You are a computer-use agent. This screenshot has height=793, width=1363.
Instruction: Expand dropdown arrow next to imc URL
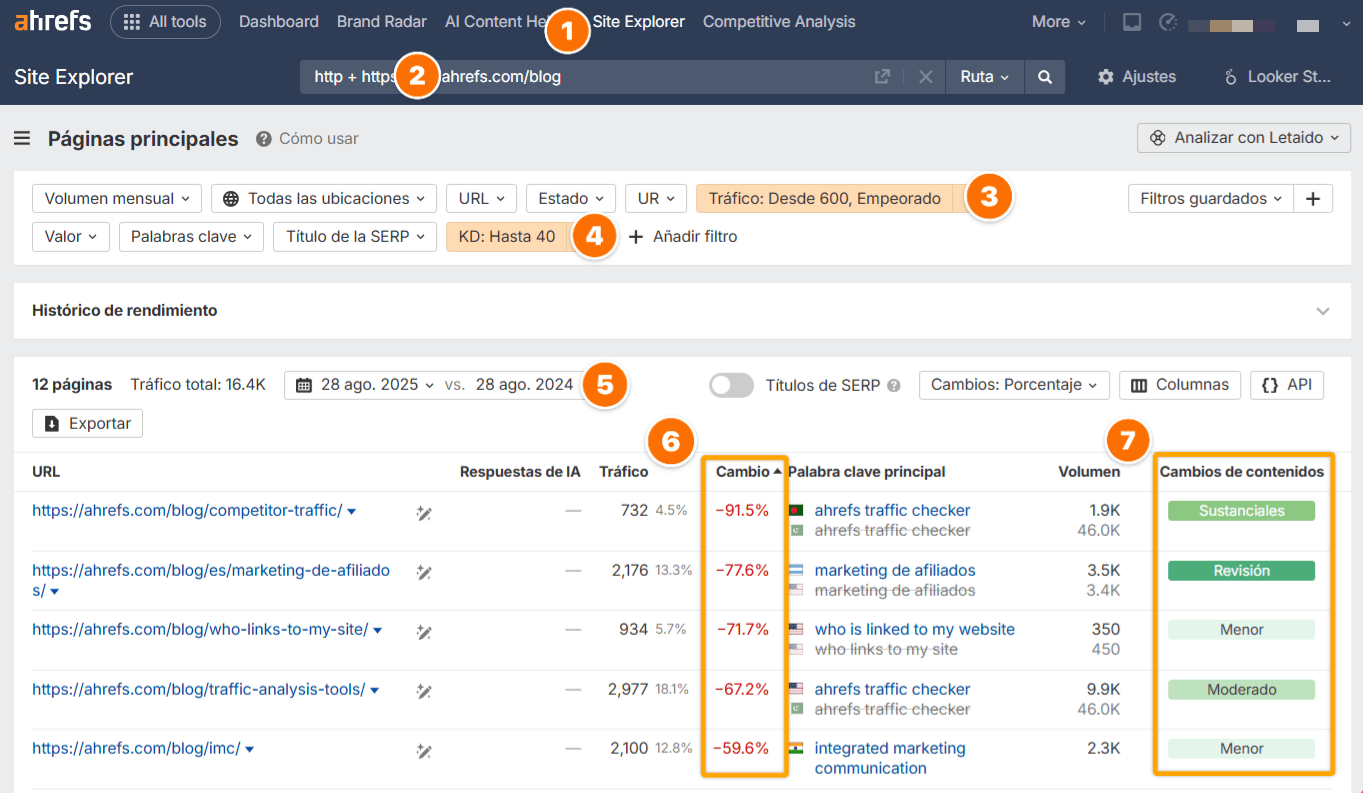pyautogui.click(x=250, y=749)
